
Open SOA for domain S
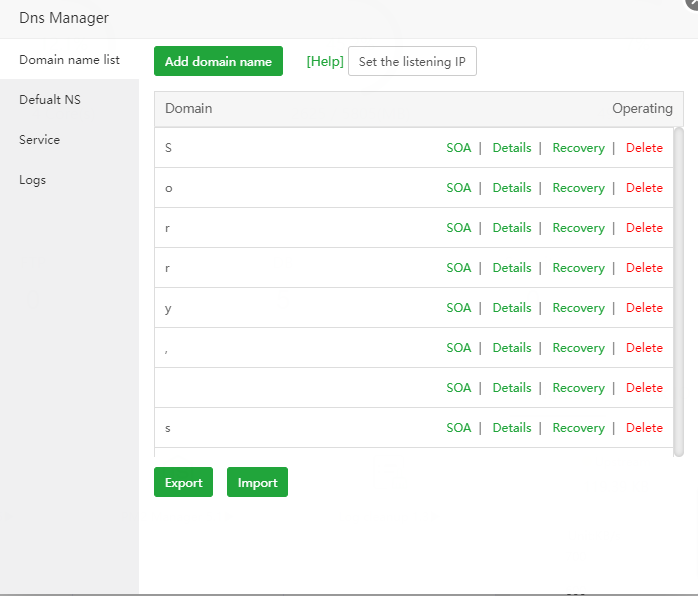(x=458, y=148)
